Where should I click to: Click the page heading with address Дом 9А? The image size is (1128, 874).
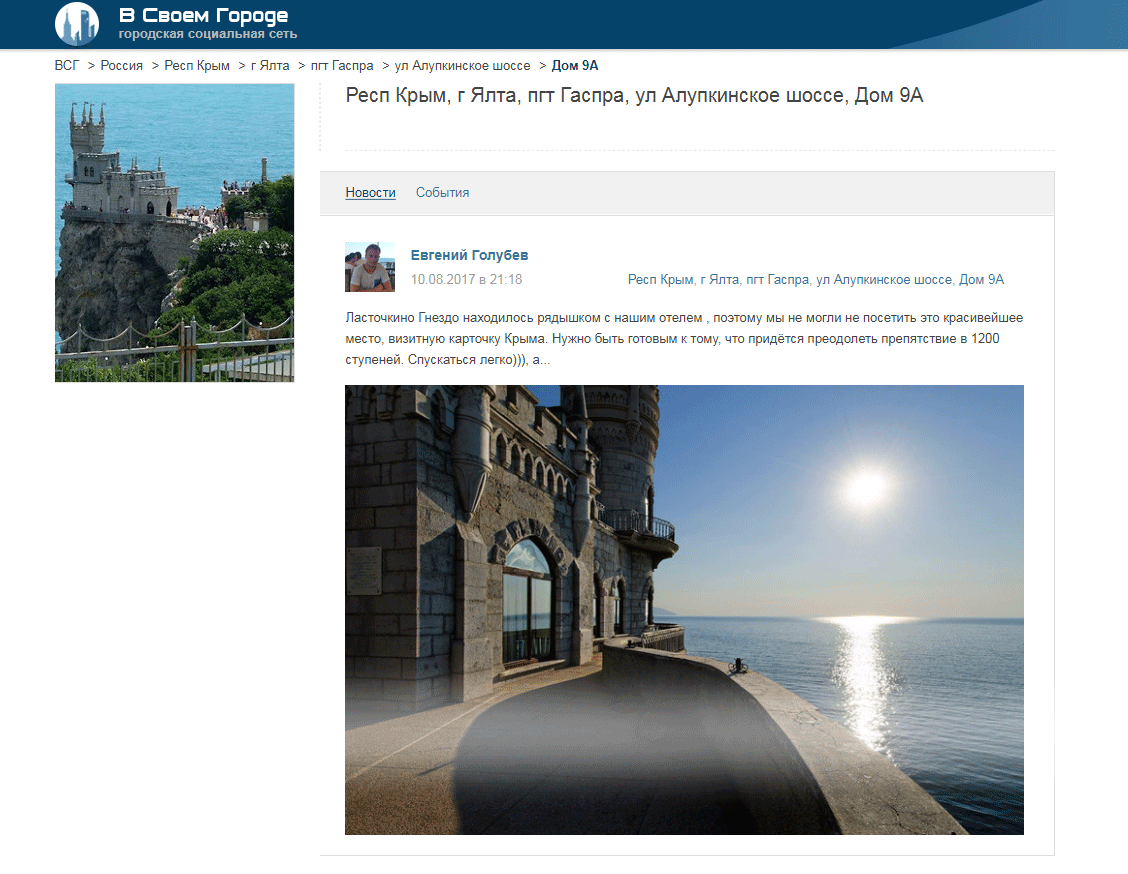click(x=634, y=96)
